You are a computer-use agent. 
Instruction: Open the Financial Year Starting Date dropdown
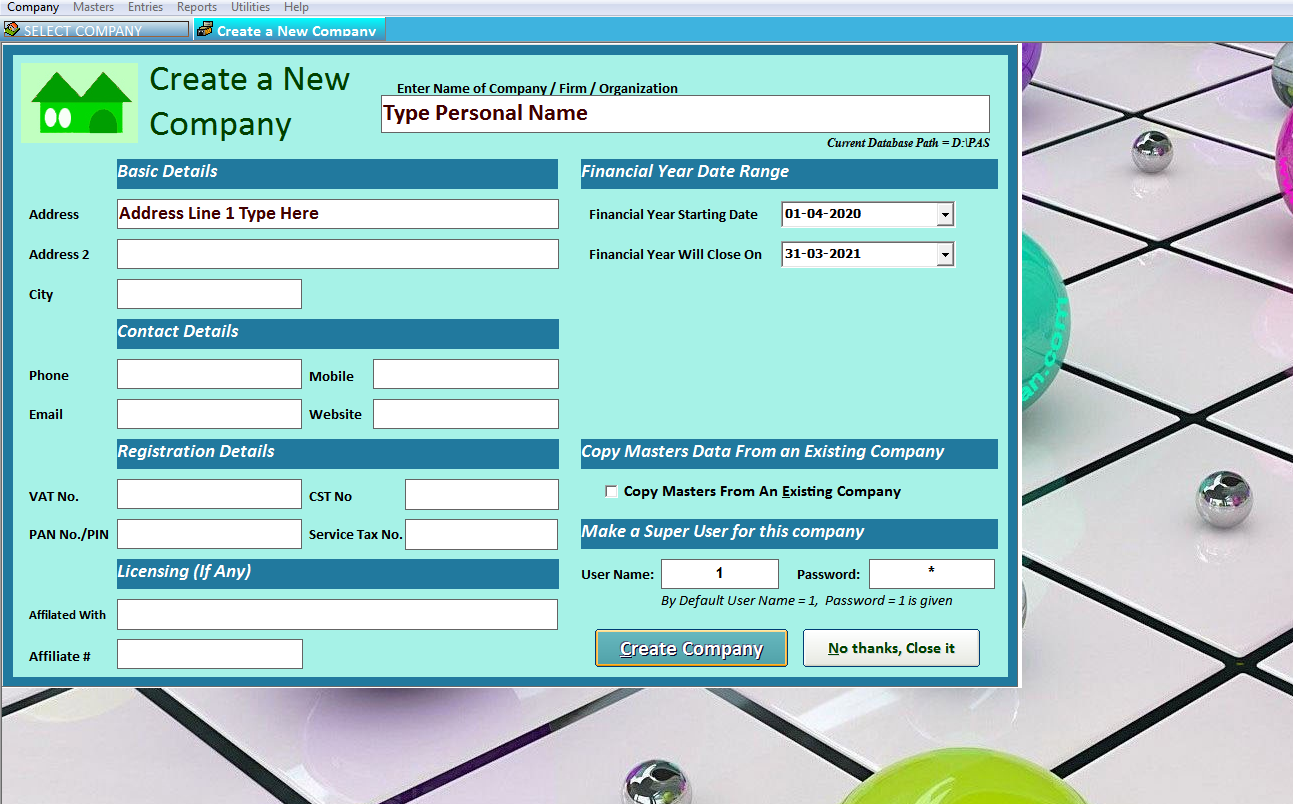(944, 214)
